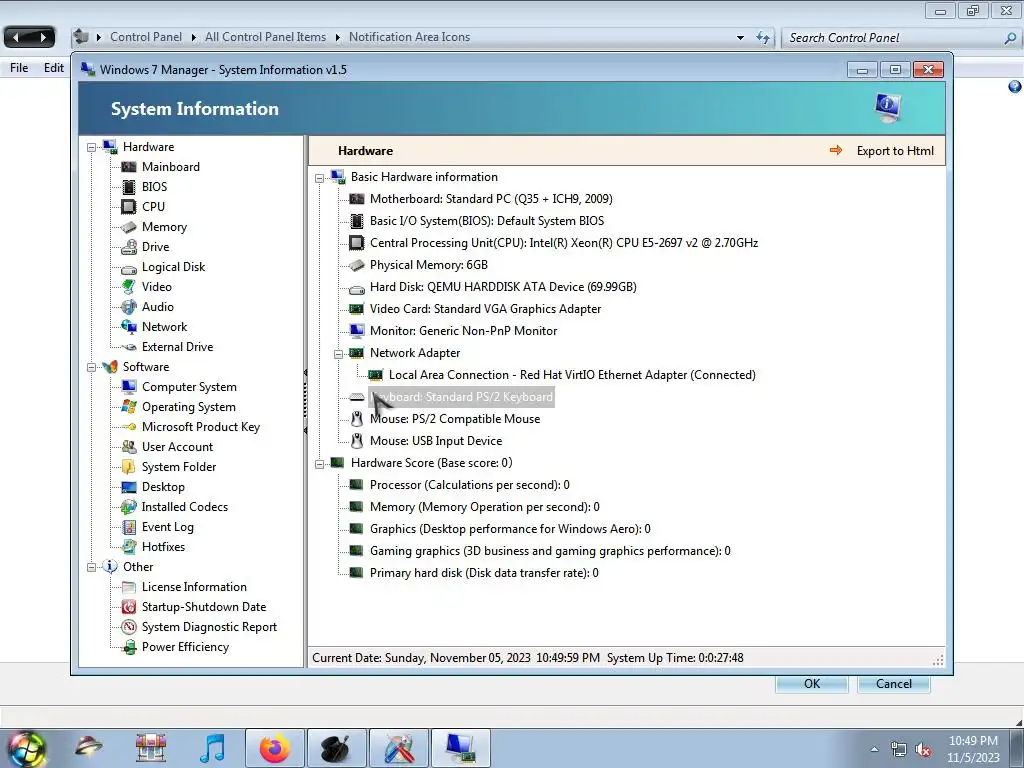
Task: Open the User Account icon
Action: point(129,447)
